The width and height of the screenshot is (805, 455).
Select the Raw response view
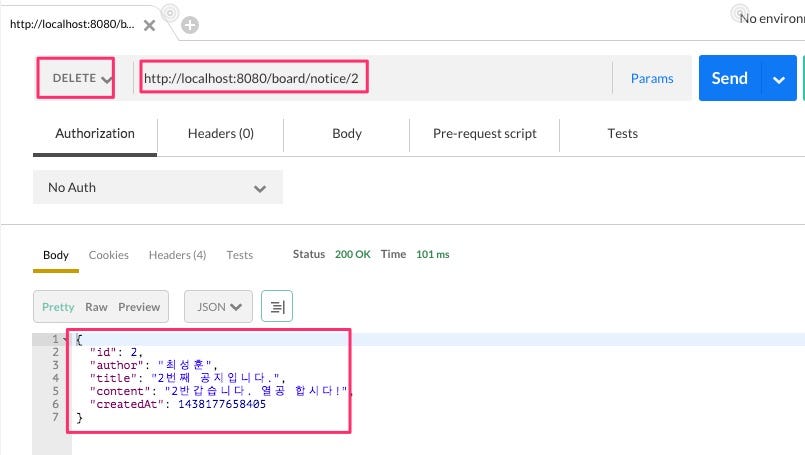(x=97, y=307)
